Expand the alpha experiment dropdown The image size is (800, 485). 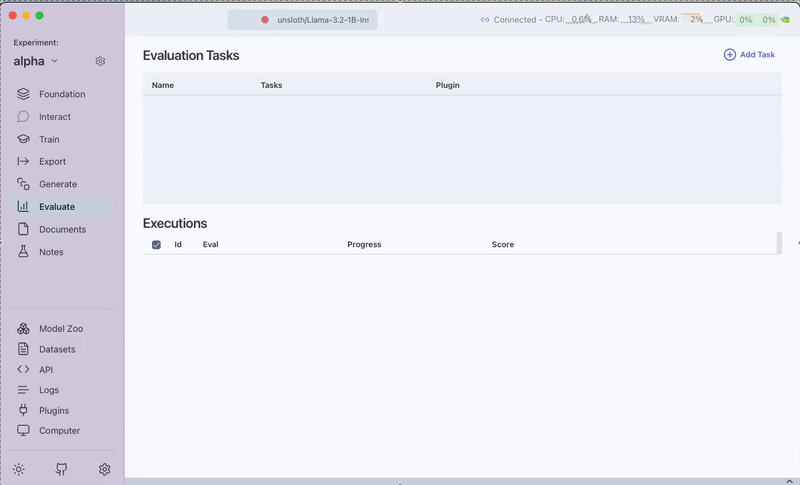(x=36, y=61)
